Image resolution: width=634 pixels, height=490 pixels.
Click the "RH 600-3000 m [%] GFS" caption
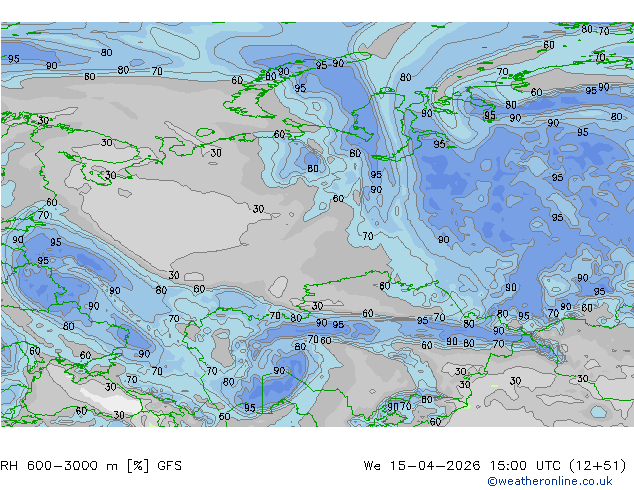91,466
